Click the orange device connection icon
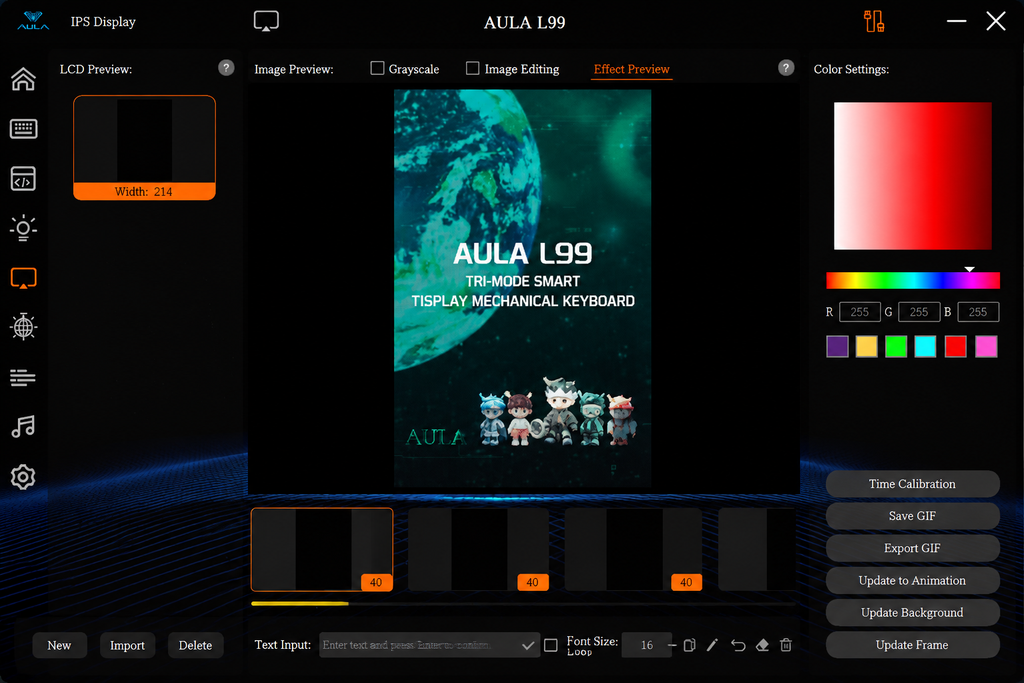This screenshot has height=683, width=1024. coord(874,21)
